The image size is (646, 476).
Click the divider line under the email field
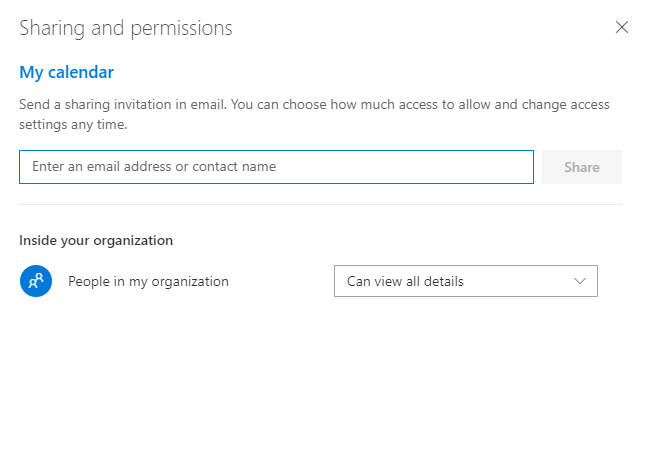[320, 205]
